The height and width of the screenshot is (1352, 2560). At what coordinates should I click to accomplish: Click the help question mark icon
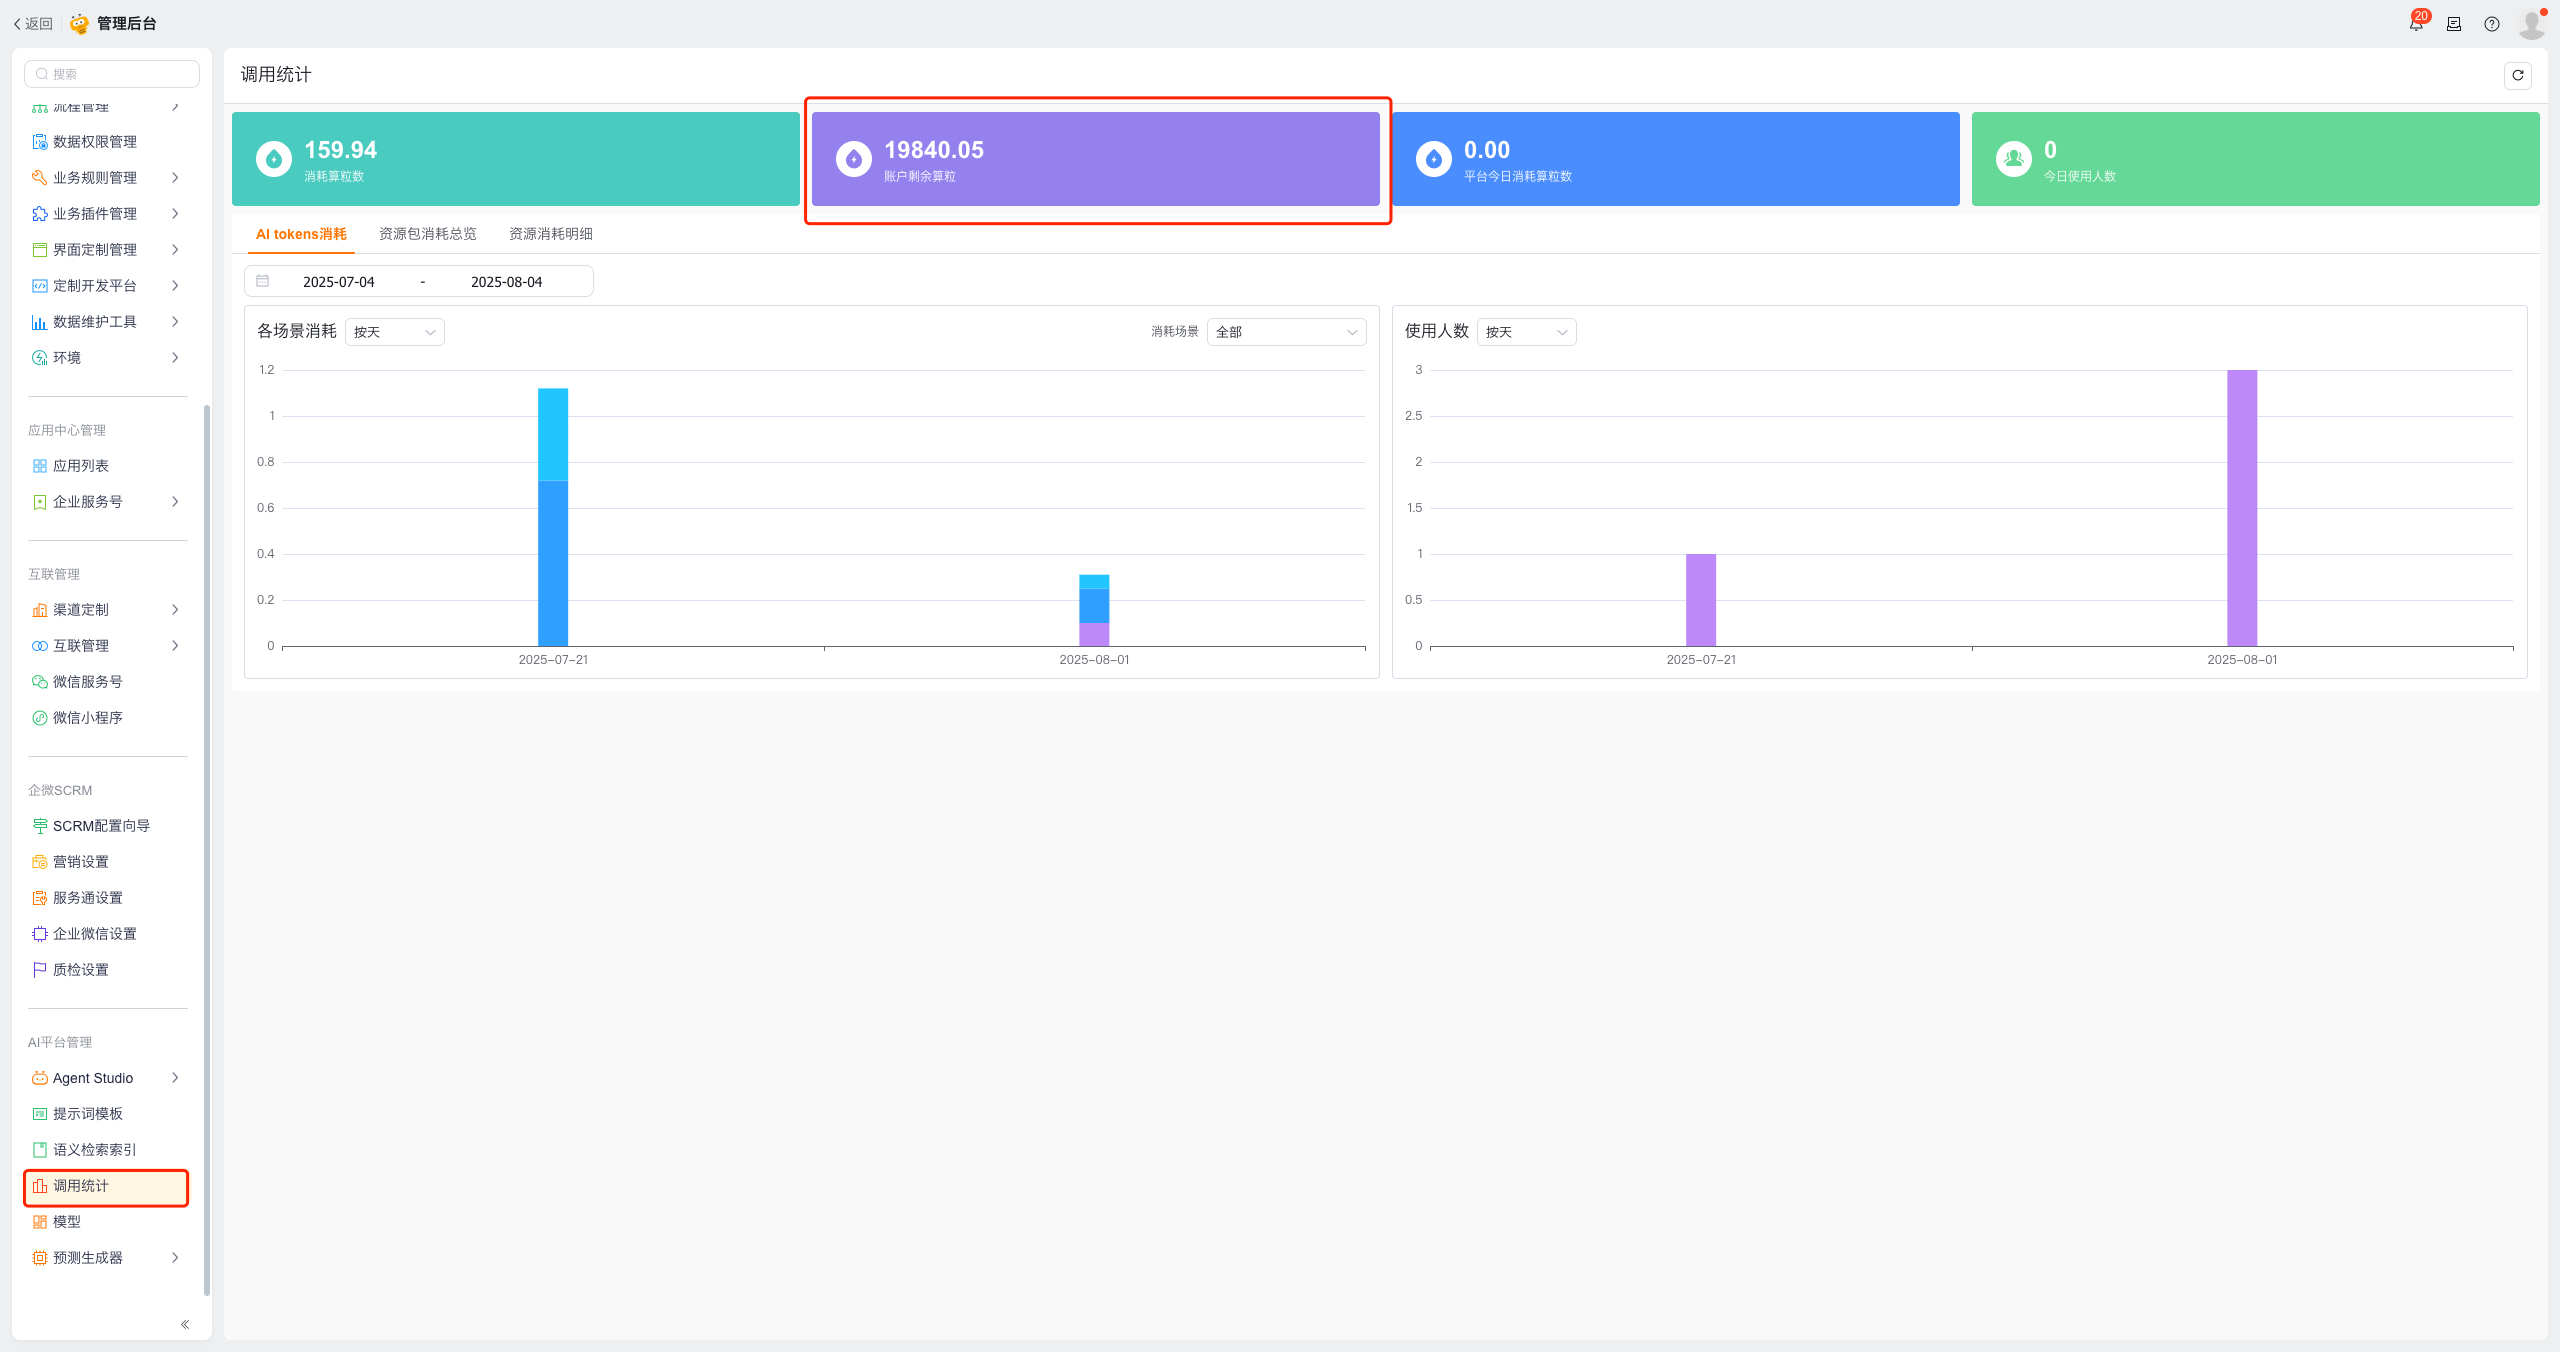[x=2491, y=24]
